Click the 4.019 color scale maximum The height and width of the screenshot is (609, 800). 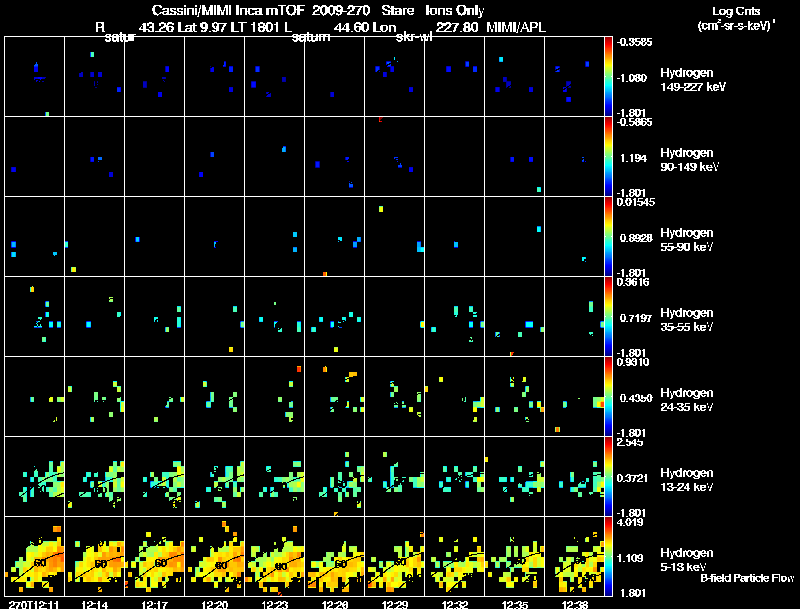coord(630,522)
